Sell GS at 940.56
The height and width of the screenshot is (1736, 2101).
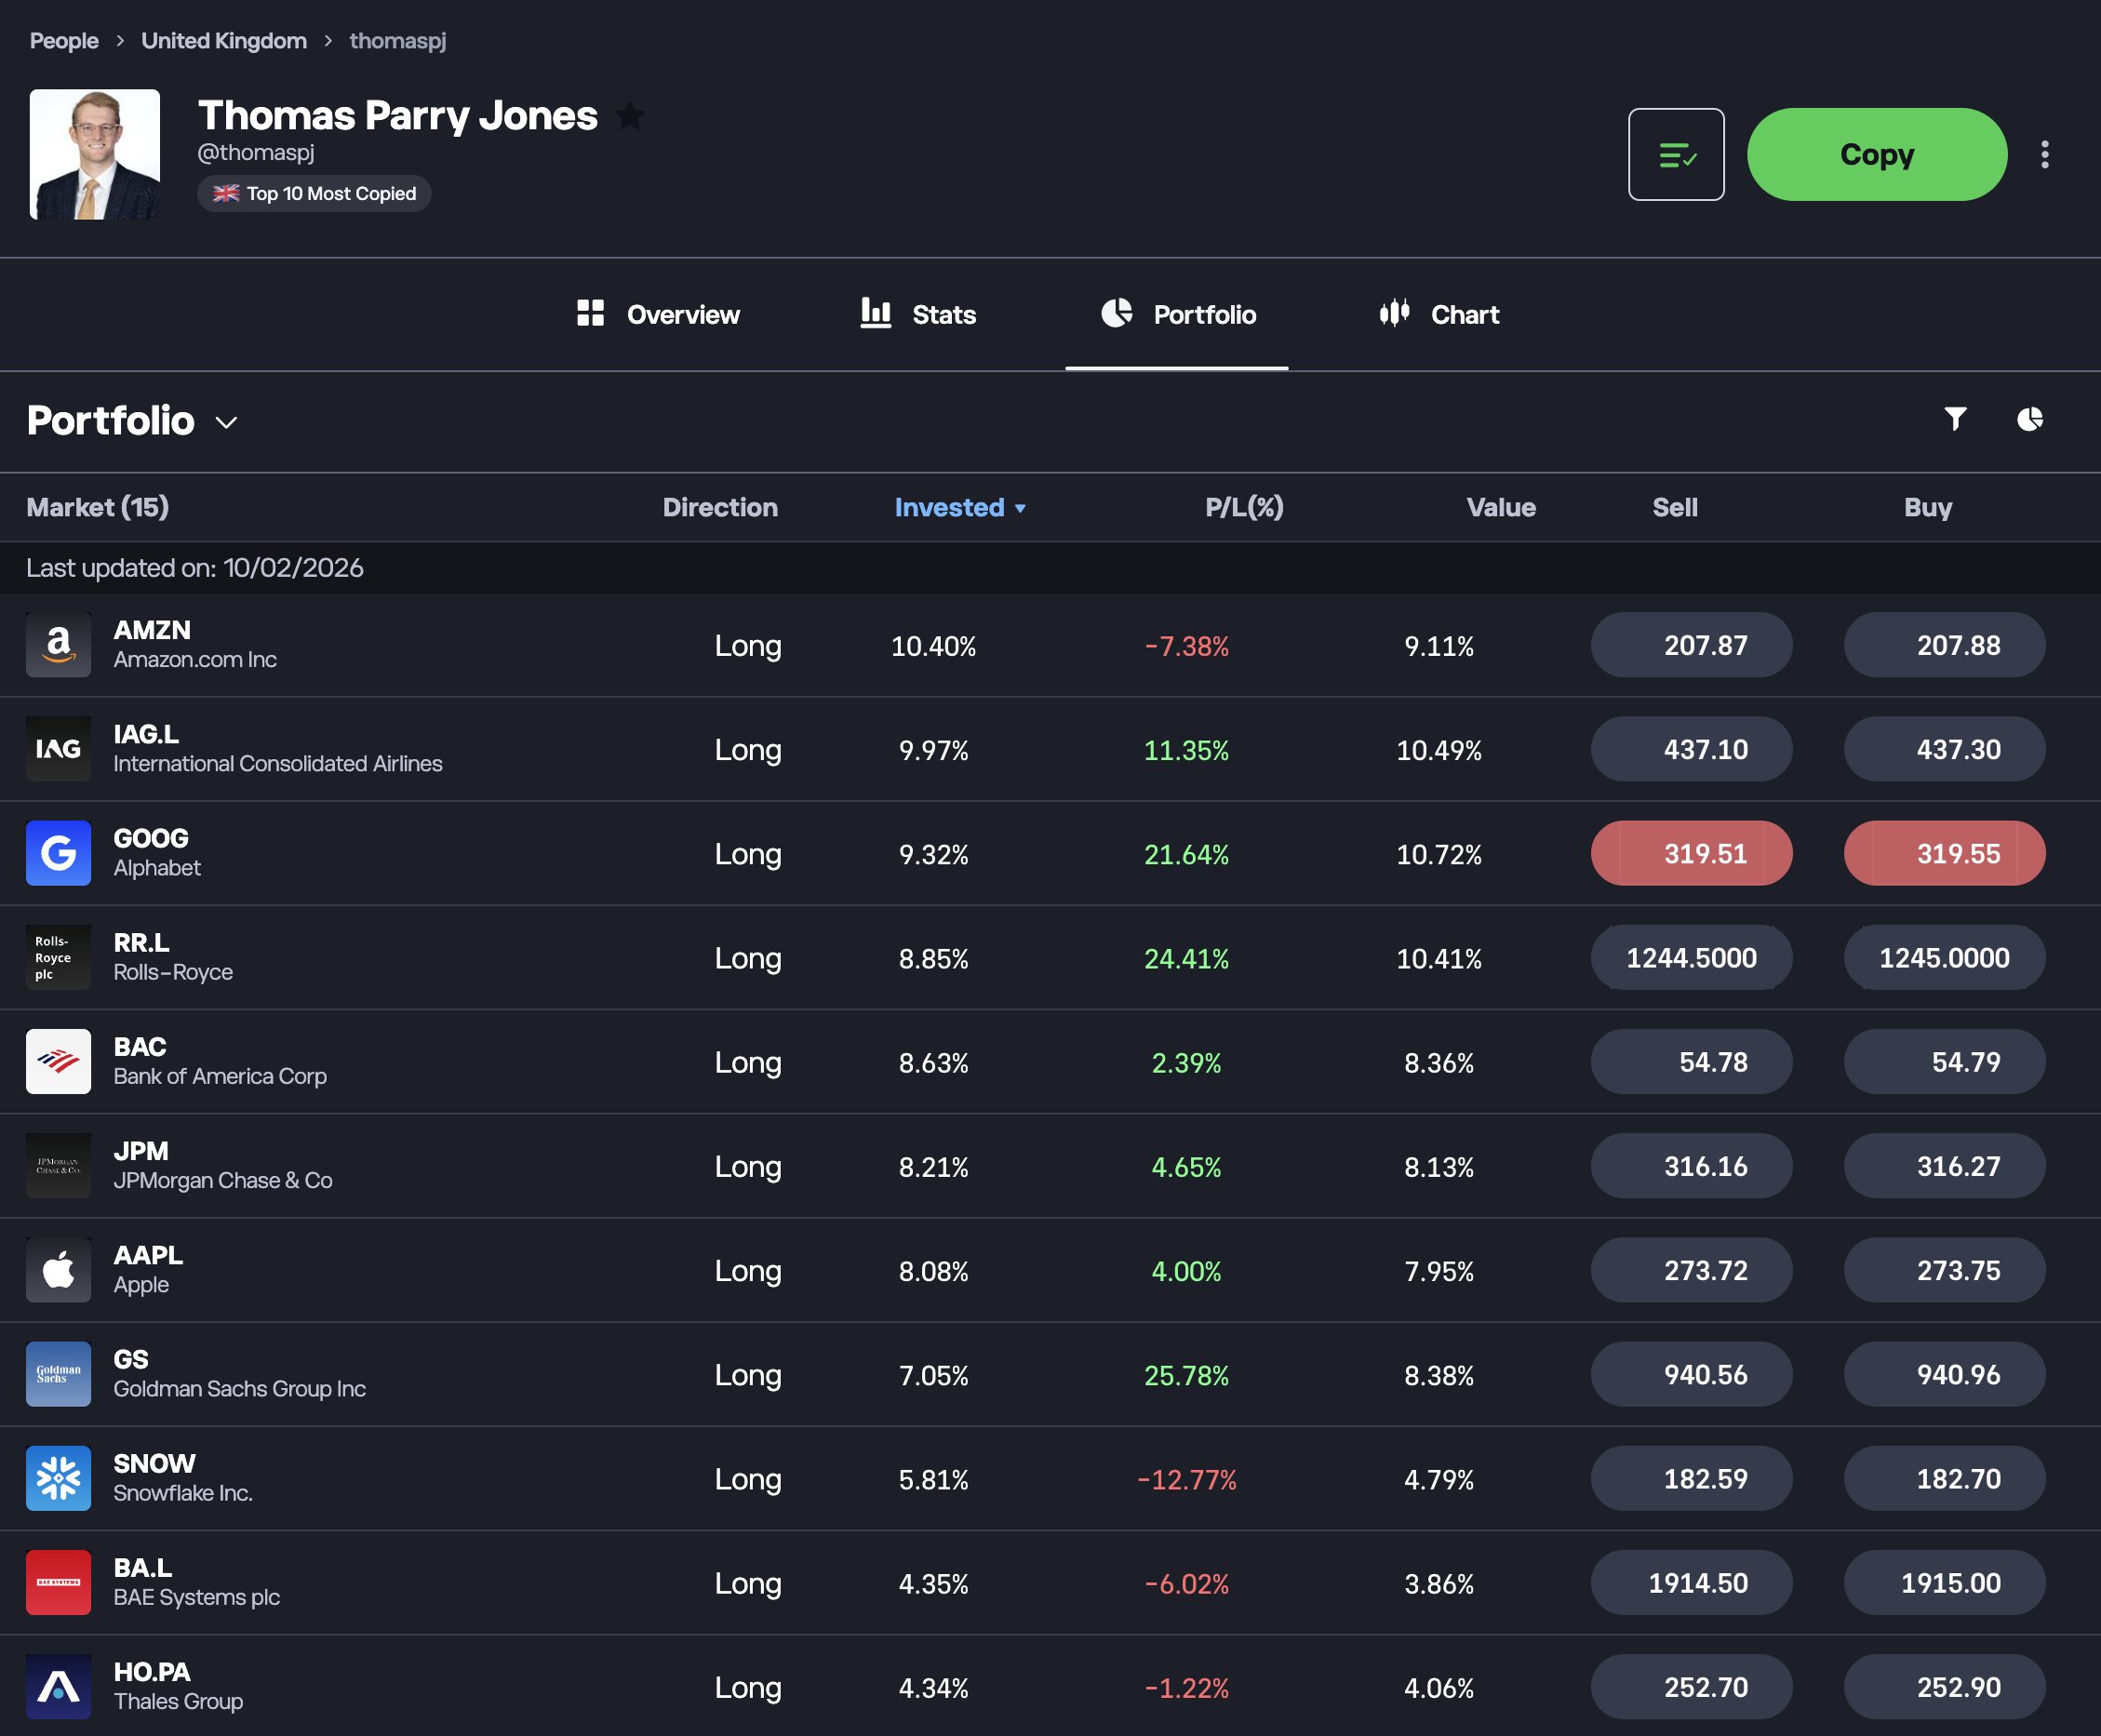coord(1691,1374)
